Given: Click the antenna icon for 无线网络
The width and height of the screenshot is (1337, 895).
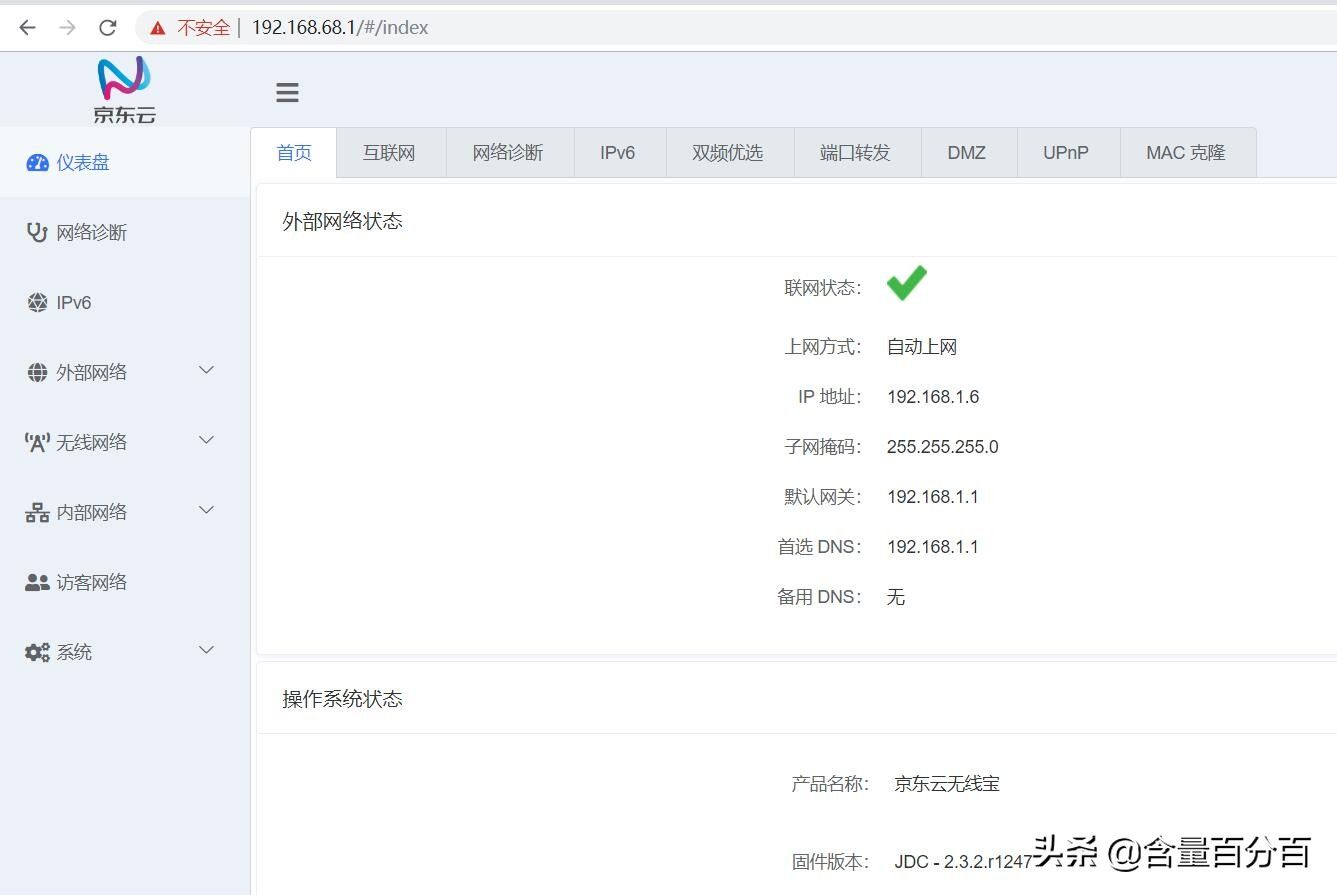Looking at the screenshot, I should pyautogui.click(x=37, y=443).
